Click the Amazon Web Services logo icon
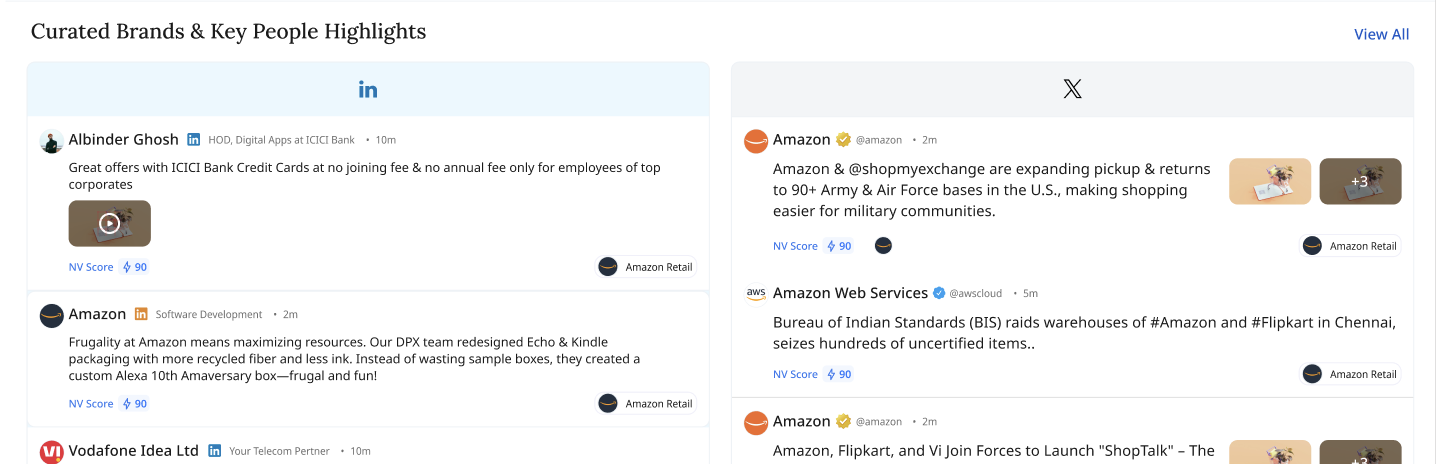Viewport: 1436px width, 464px height. pos(756,293)
